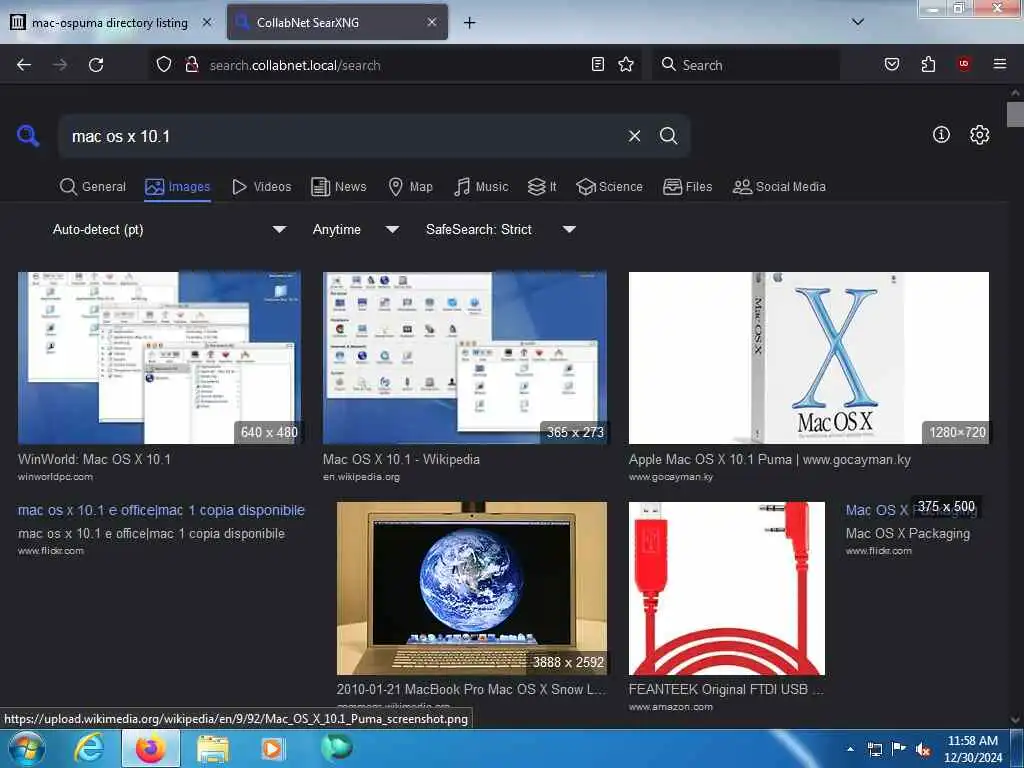This screenshot has width=1024, height=768.
Task: Go back with the browser back arrow
Action: [x=24, y=65]
